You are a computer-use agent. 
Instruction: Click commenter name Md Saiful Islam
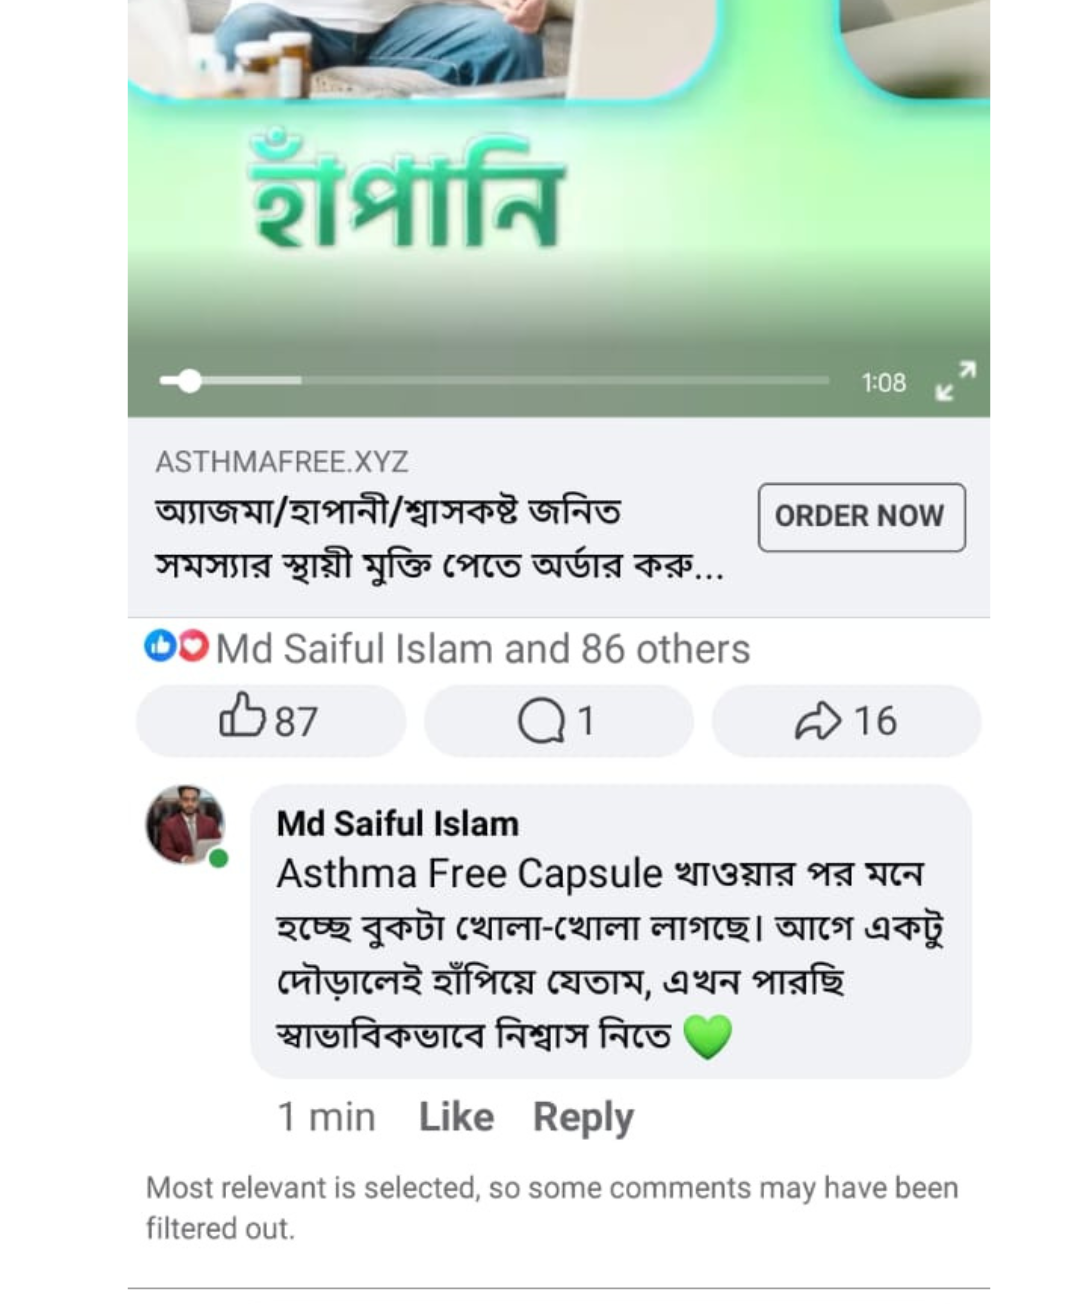[x=397, y=824]
